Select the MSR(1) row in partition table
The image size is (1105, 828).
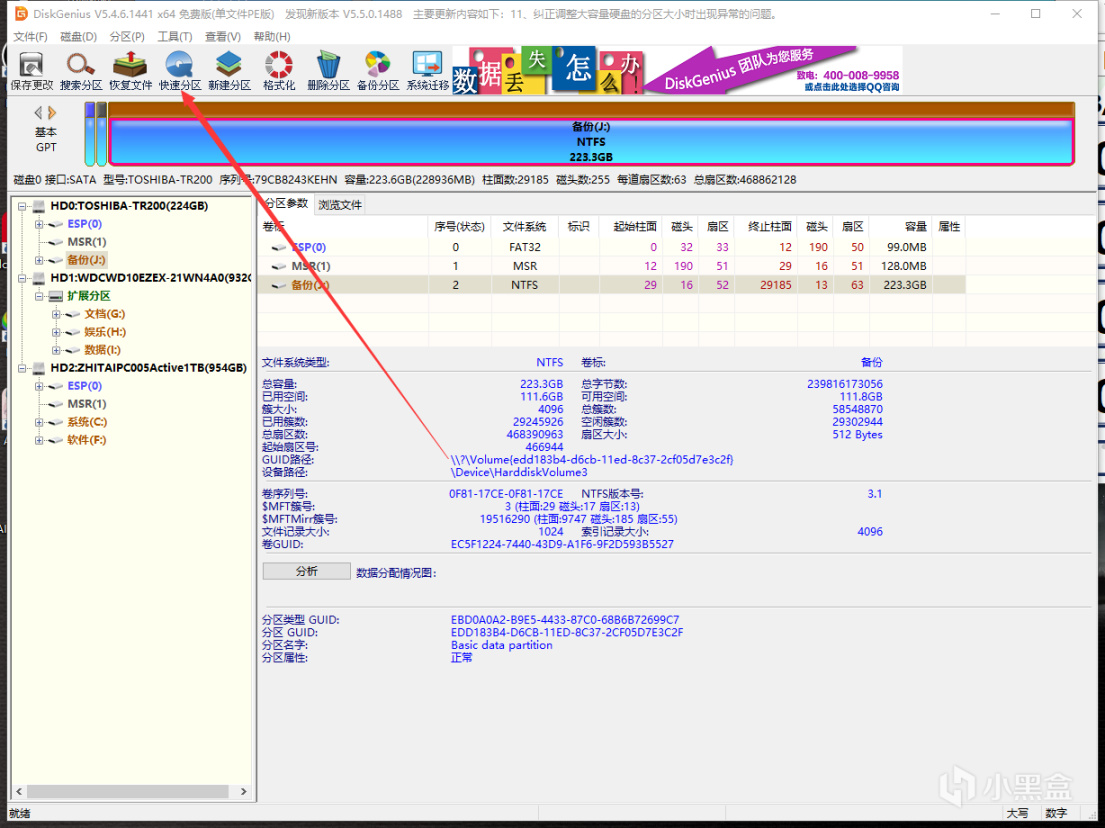pos(612,266)
